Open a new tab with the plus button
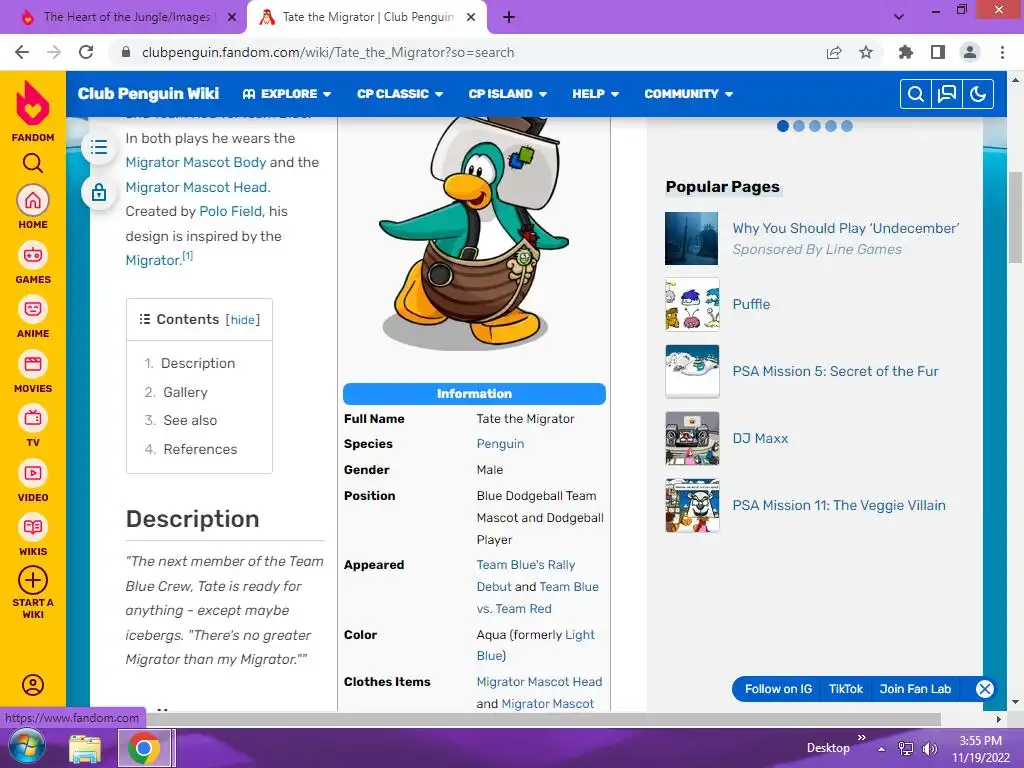This screenshot has width=1024, height=768. (x=509, y=17)
